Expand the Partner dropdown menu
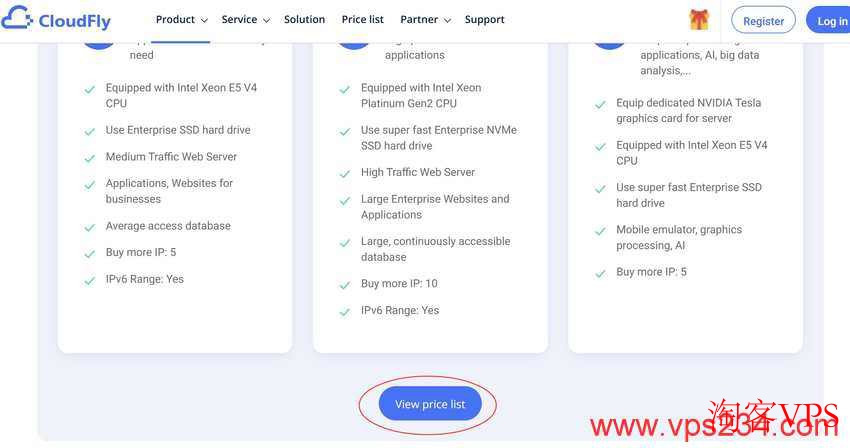Viewport: 850px width, 448px height. [x=426, y=20]
